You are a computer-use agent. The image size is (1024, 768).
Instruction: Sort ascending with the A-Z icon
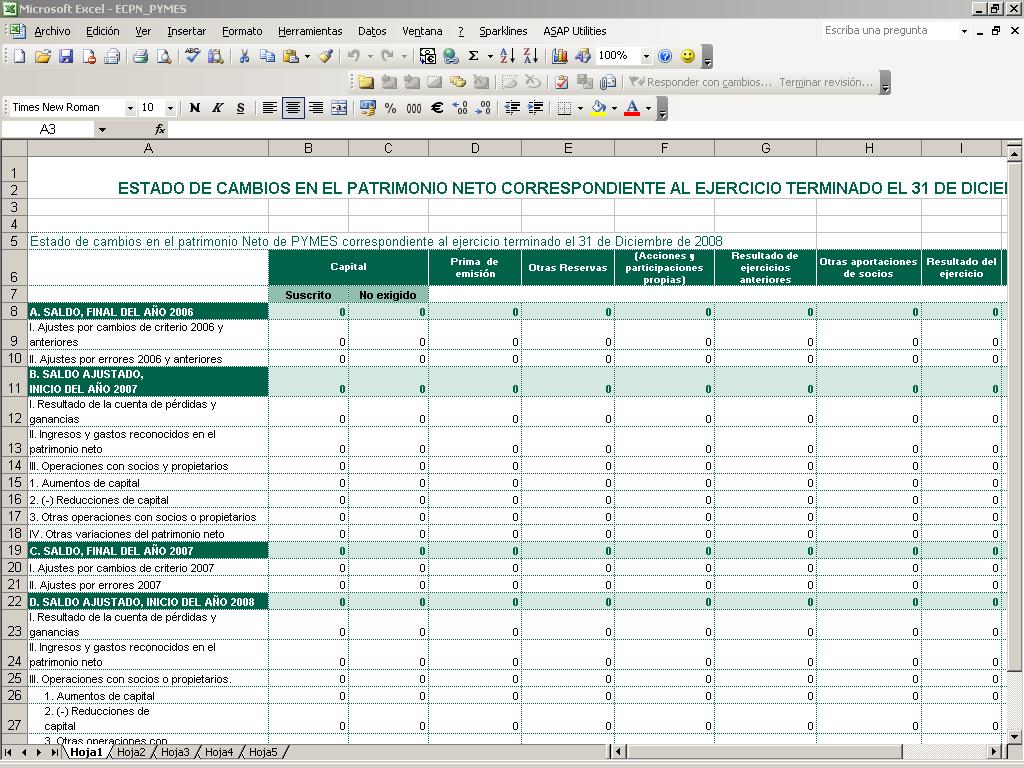pos(507,57)
